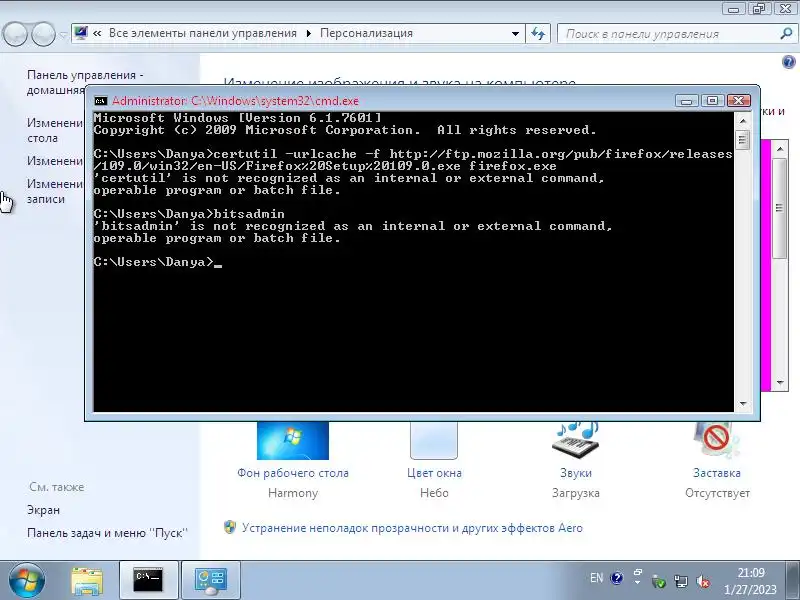Click the Загрузка sound scheme name

pyautogui.click(x=576, y=493)
